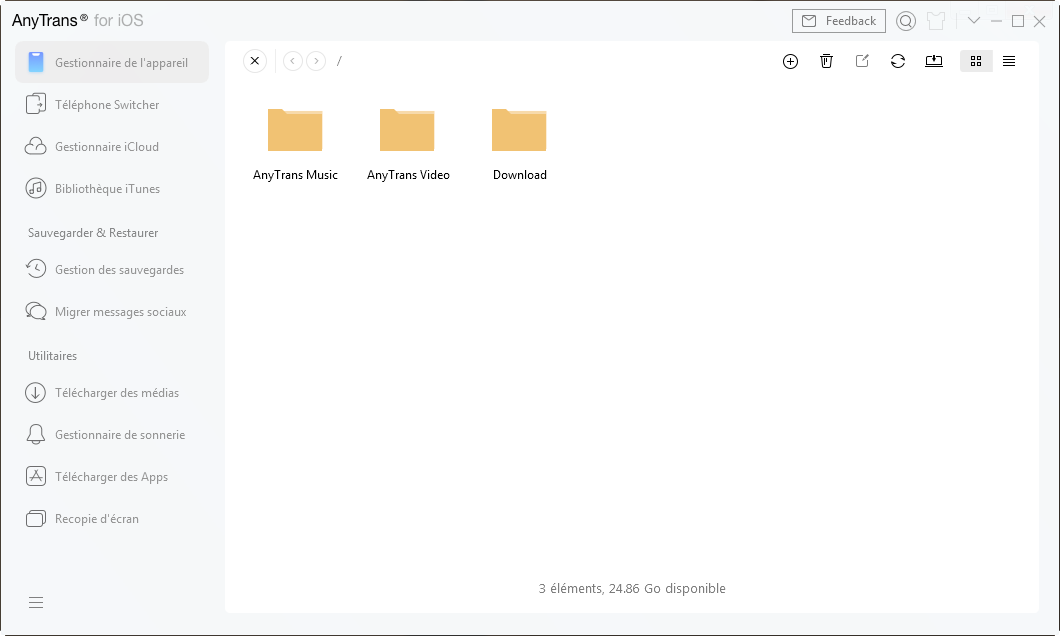The height and width of the screenshot is (636, 1060).
Task: Click the trash delete toolbar icon
Action: [826, 61]
